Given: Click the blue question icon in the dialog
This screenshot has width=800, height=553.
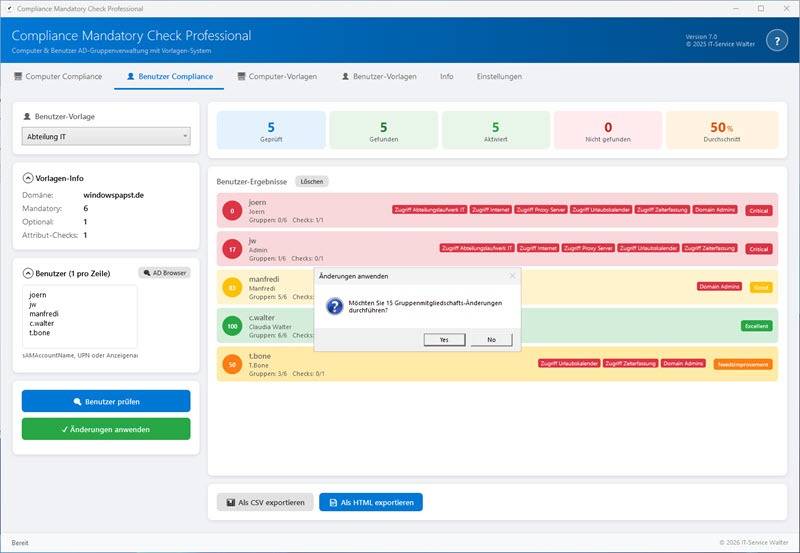Looking at the screenshot, I should [x=331, y=307].
